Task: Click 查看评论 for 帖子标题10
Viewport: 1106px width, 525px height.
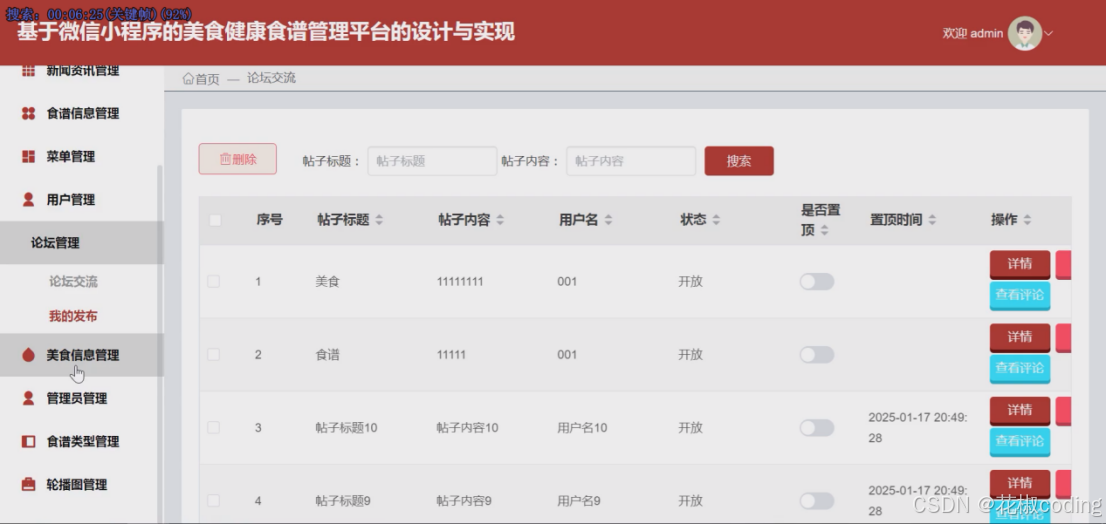Action: click(x=1020, y=441)
